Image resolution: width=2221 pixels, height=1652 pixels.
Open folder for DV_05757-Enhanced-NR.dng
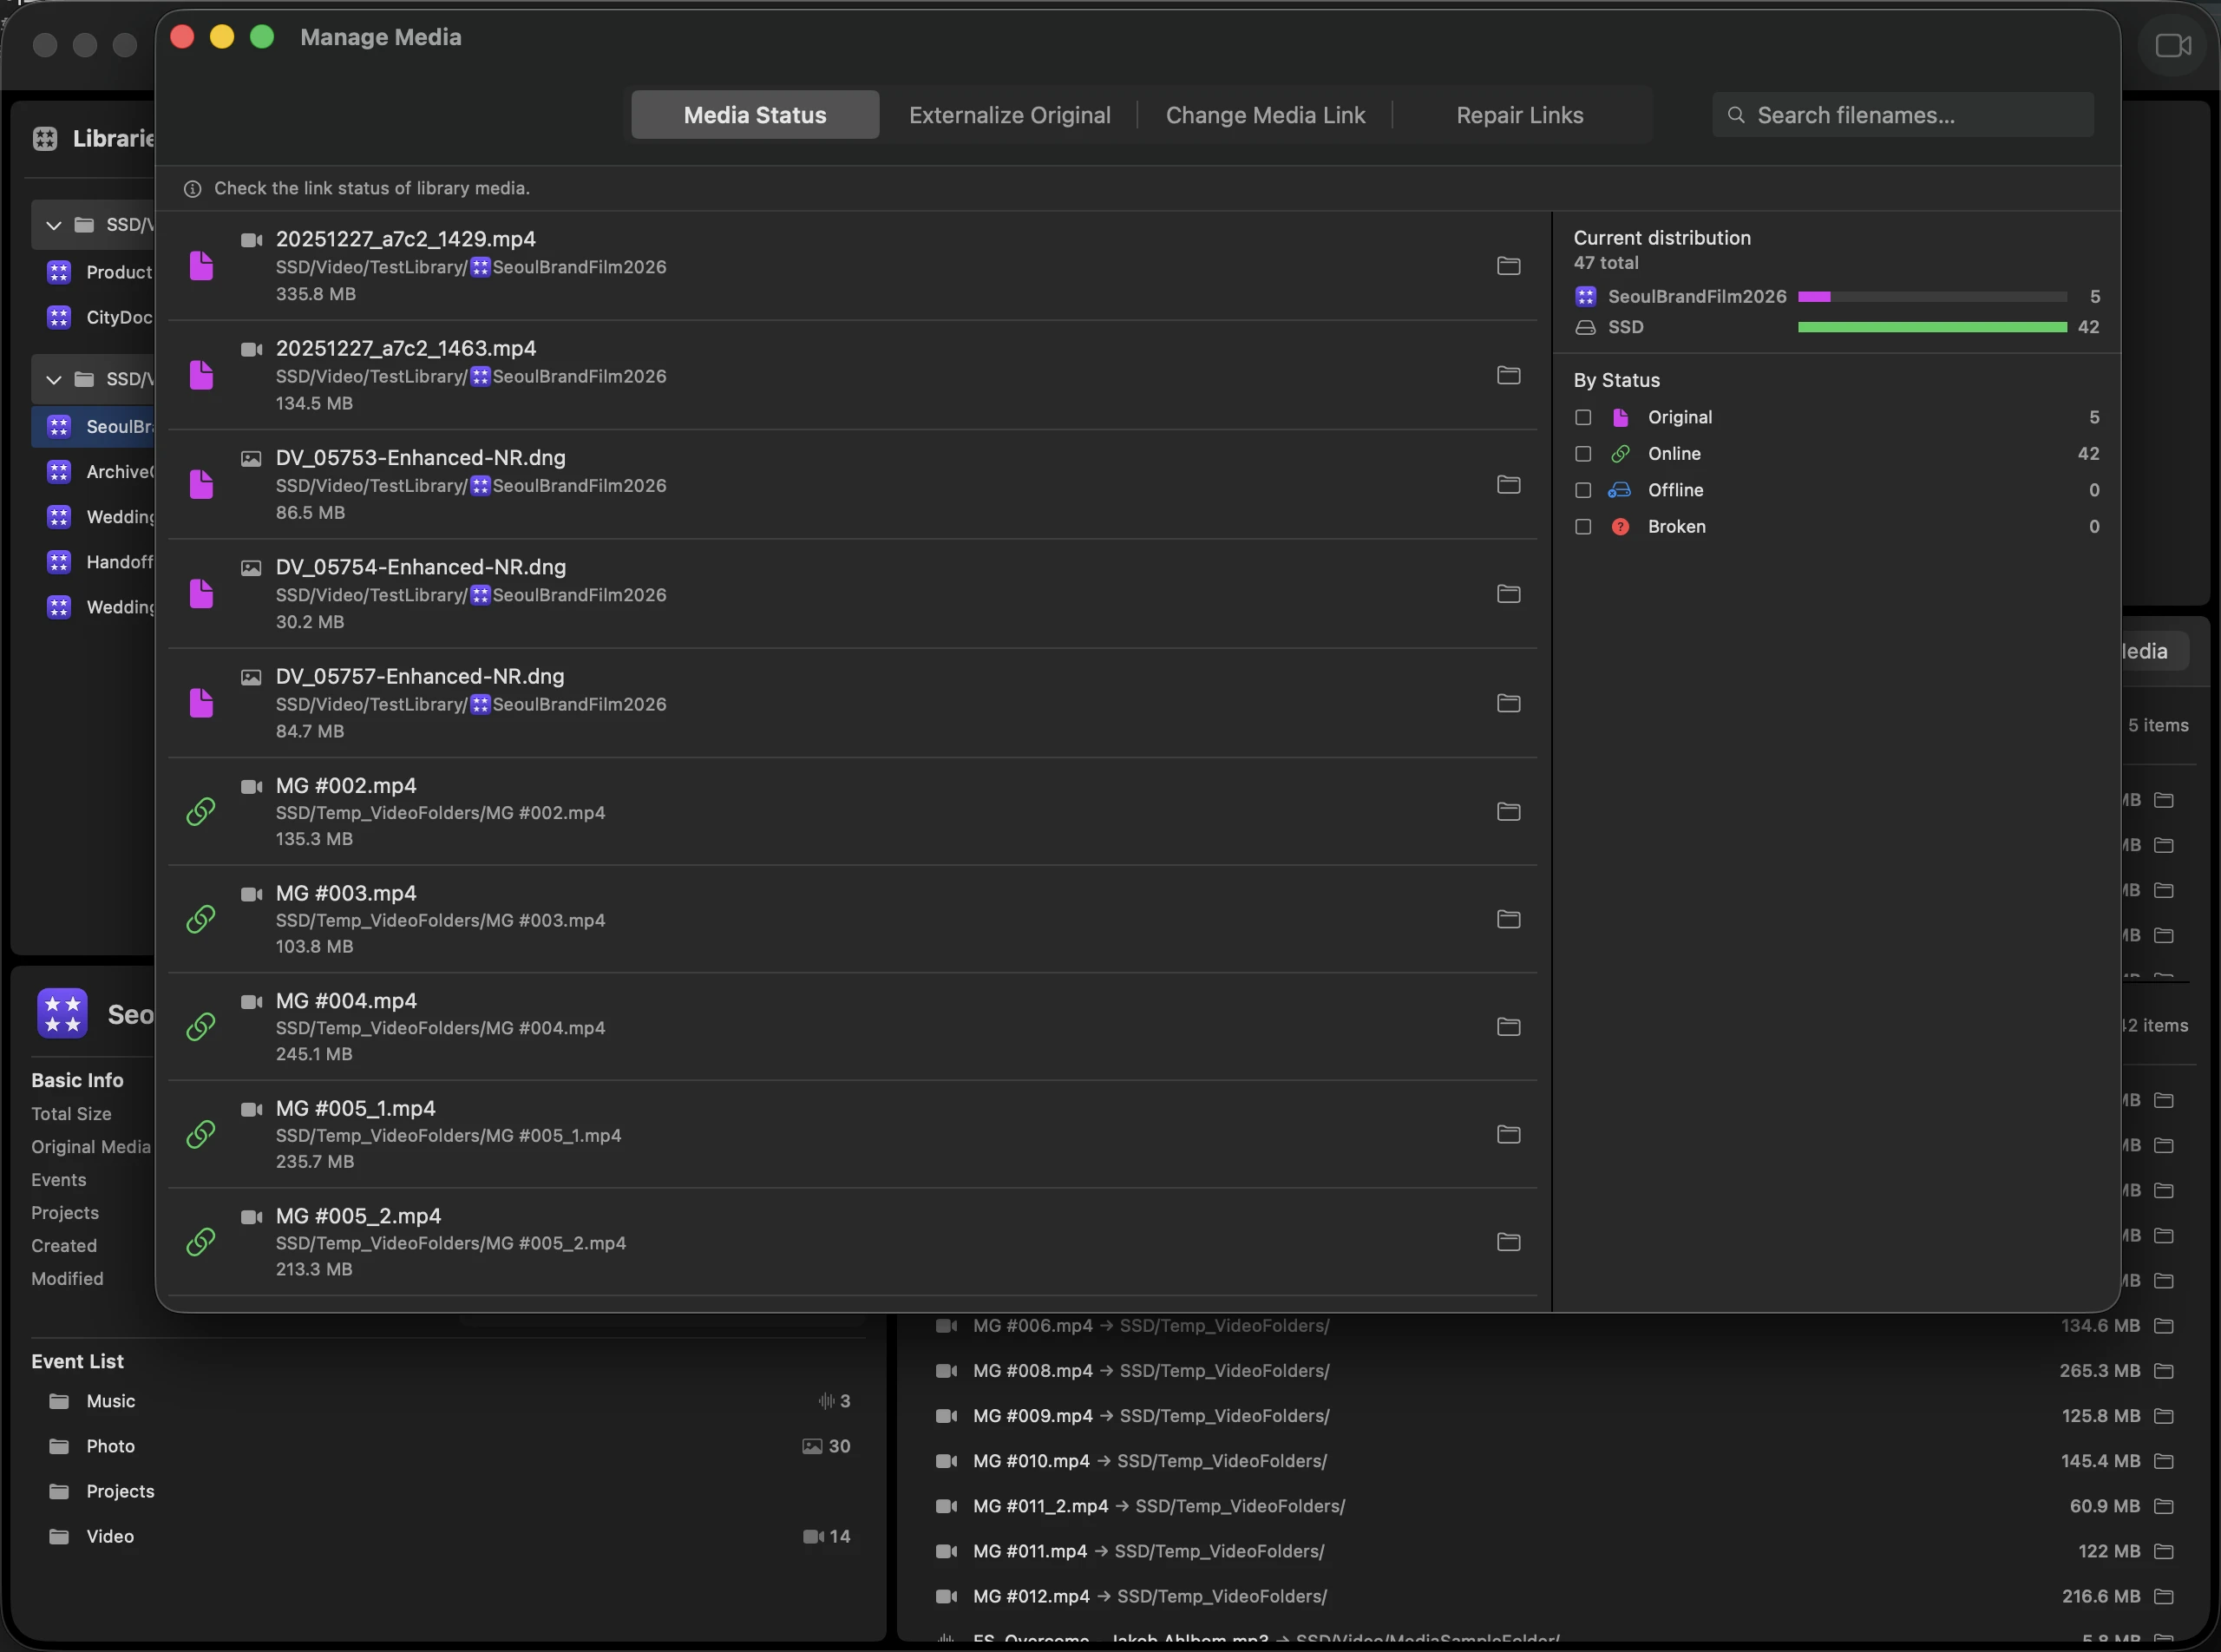point(1508,703)
